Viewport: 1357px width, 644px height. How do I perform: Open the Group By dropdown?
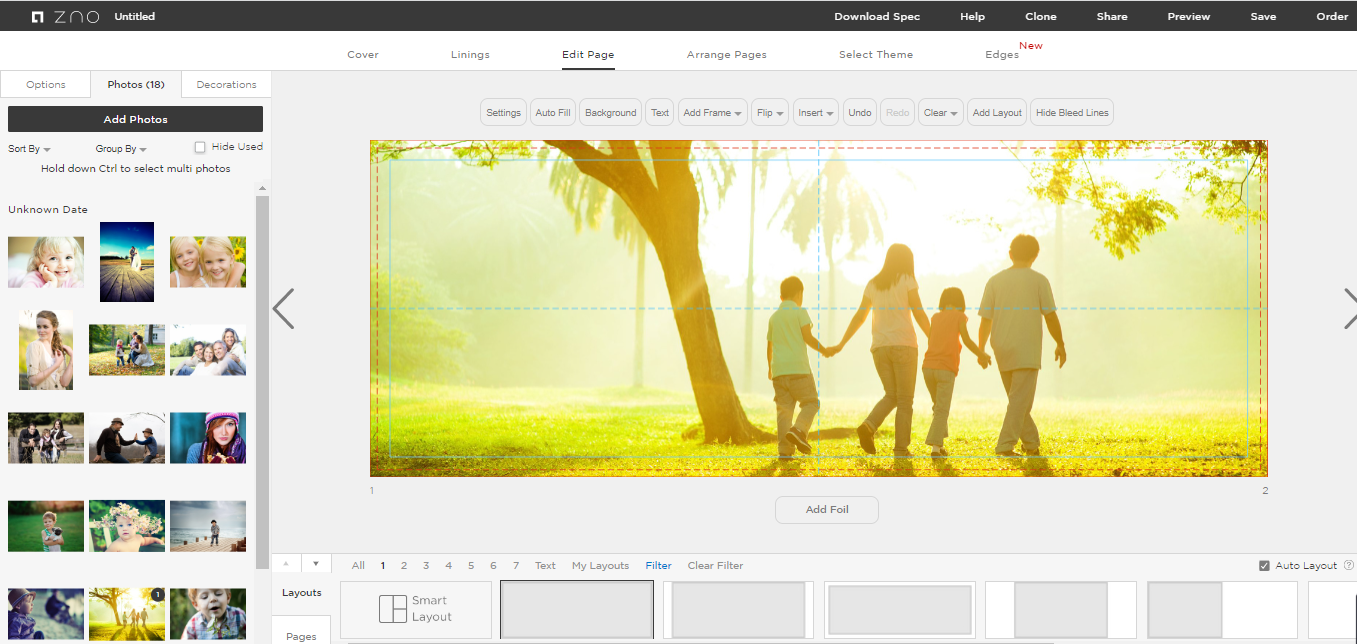coord(121,149)
